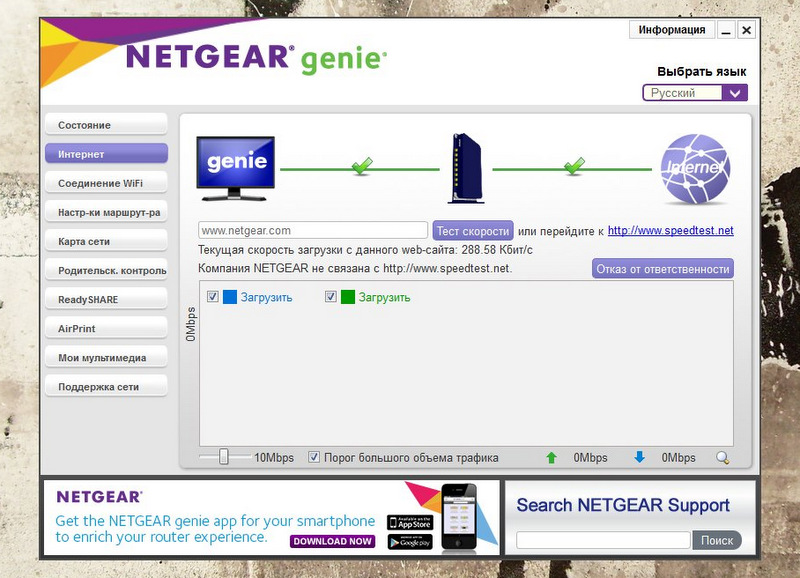Open the speedtest.net link

(670, 231)
